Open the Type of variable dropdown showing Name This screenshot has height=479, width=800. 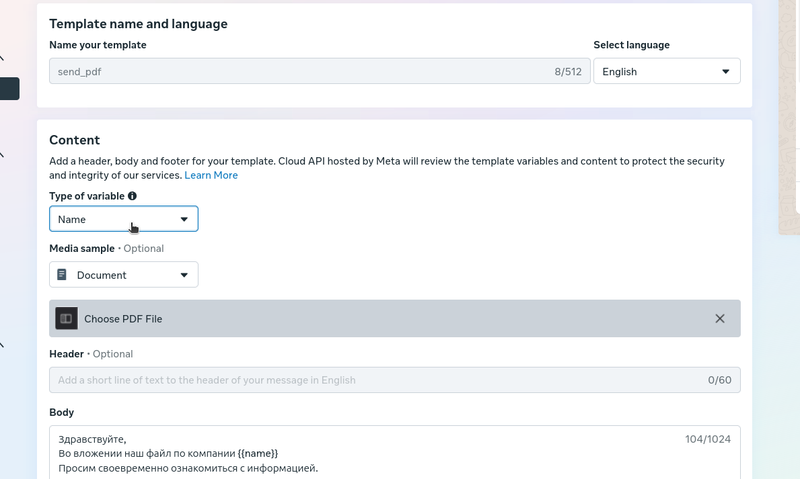[123, 219]
